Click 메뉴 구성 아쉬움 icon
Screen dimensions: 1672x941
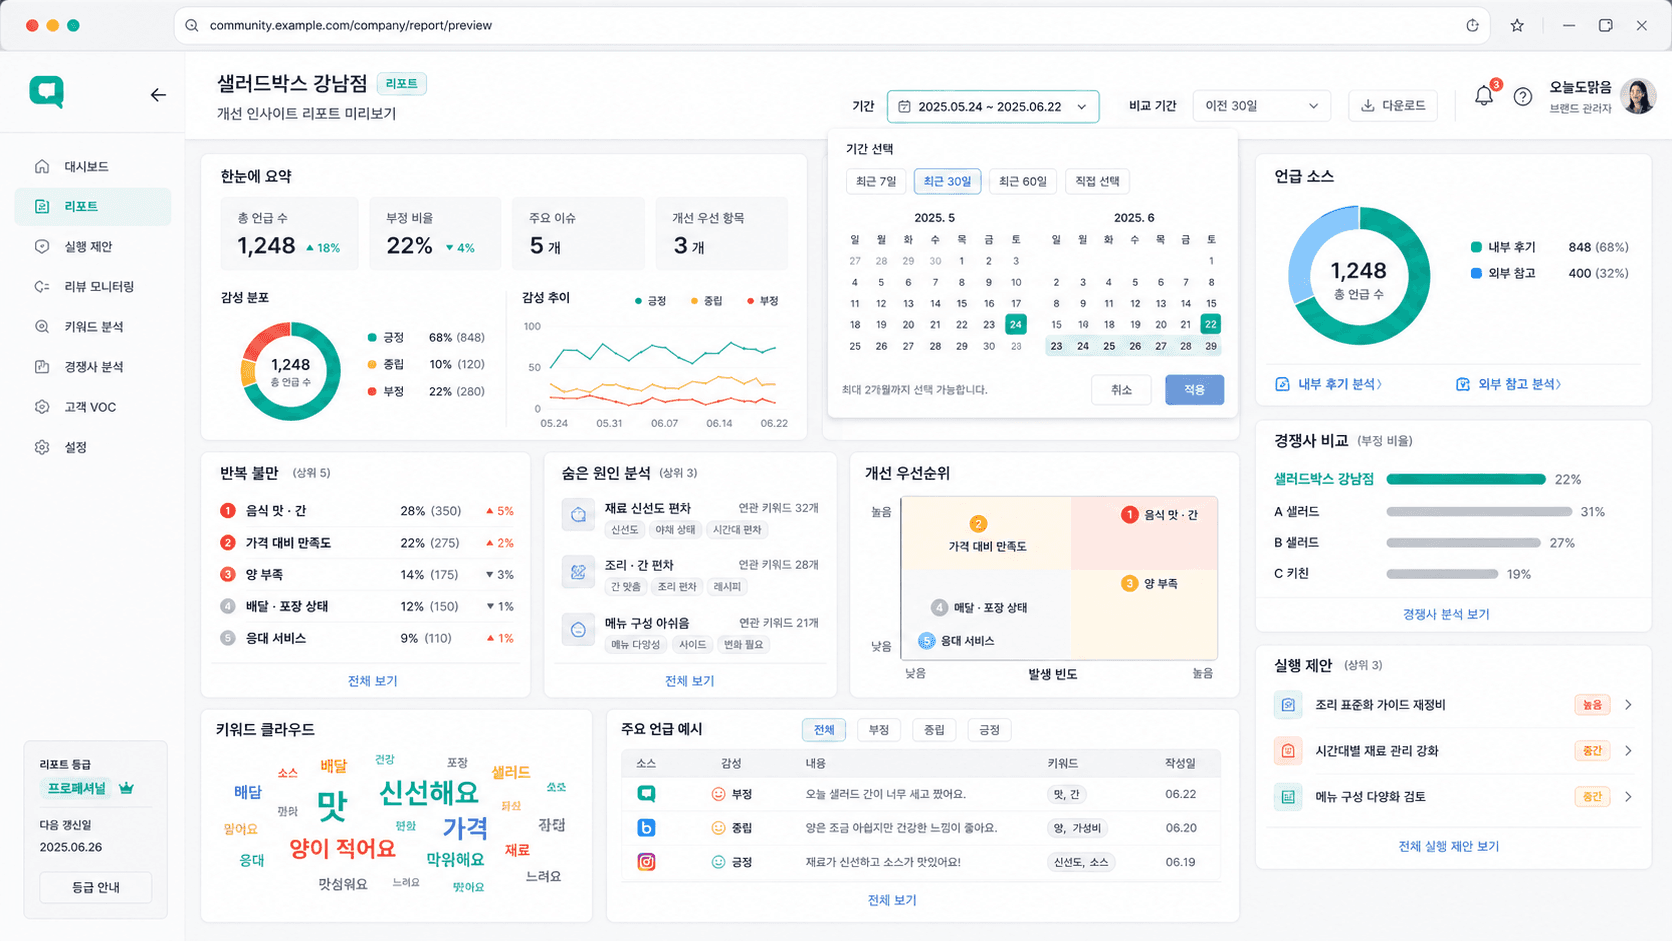pos(578,630)
